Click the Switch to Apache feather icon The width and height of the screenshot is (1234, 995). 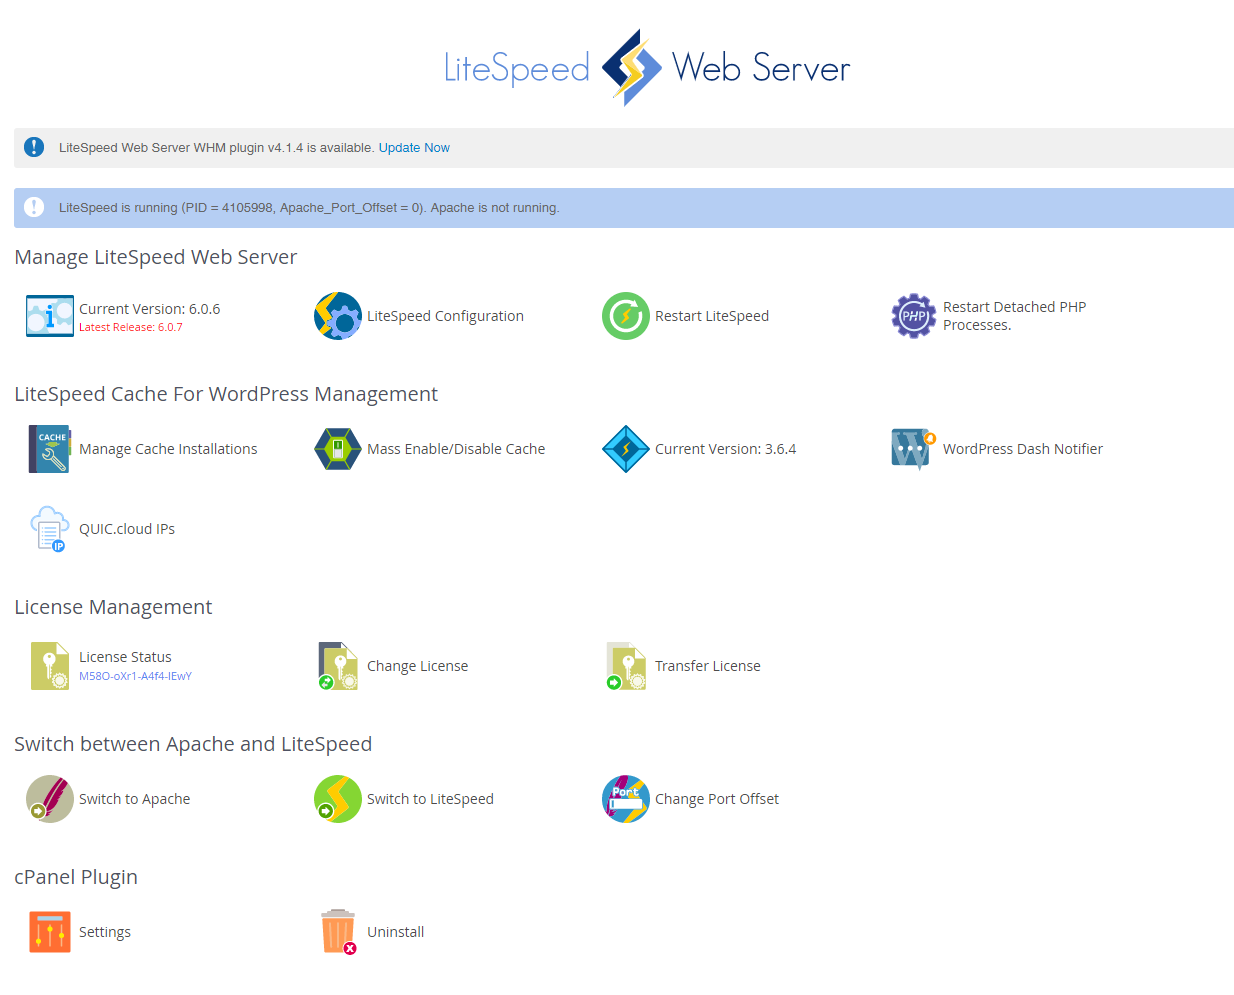(x=50, y=799)
